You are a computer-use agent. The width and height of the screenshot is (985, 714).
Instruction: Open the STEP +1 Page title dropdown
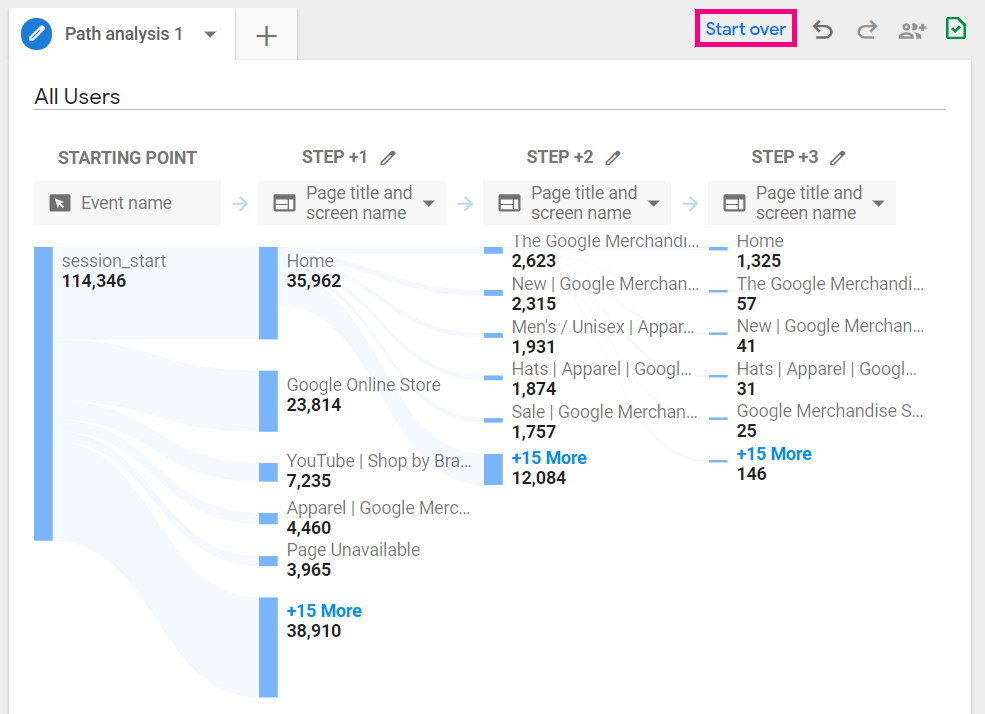click(x=428, y=203)
